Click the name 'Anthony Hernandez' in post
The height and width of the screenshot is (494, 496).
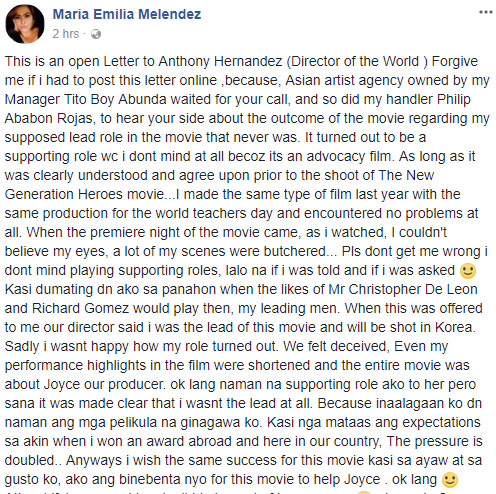click(220, 61)
